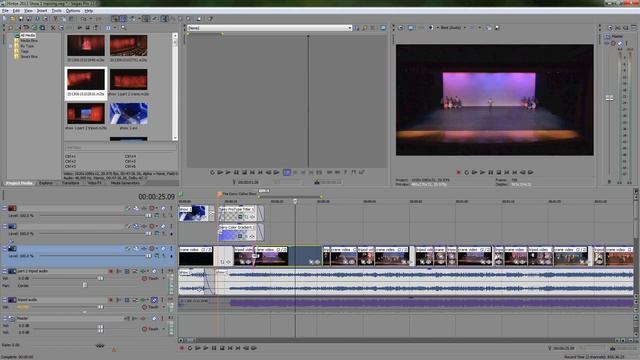The width and height of the screenshot is (640, 360).
Task: Open Project Video Properties in preview toolbar
Action: (x=401, y=28)
